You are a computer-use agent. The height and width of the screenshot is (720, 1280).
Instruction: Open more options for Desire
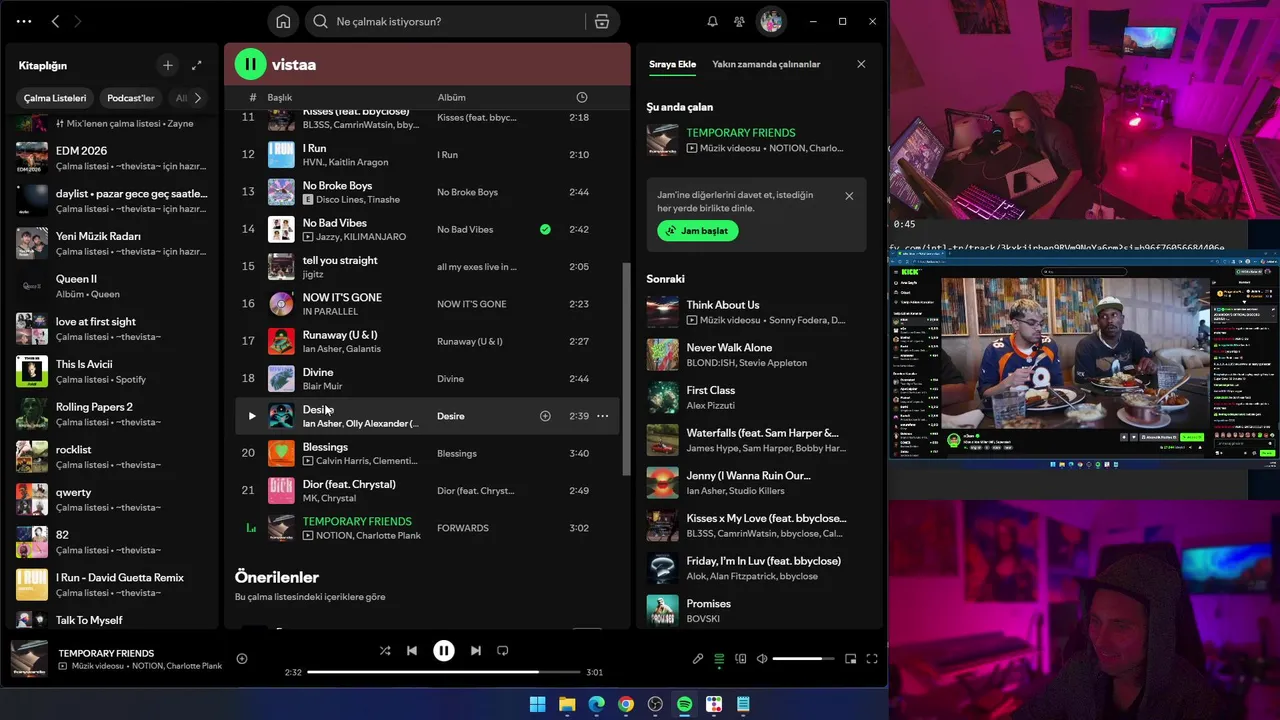(x=602, y=416)
